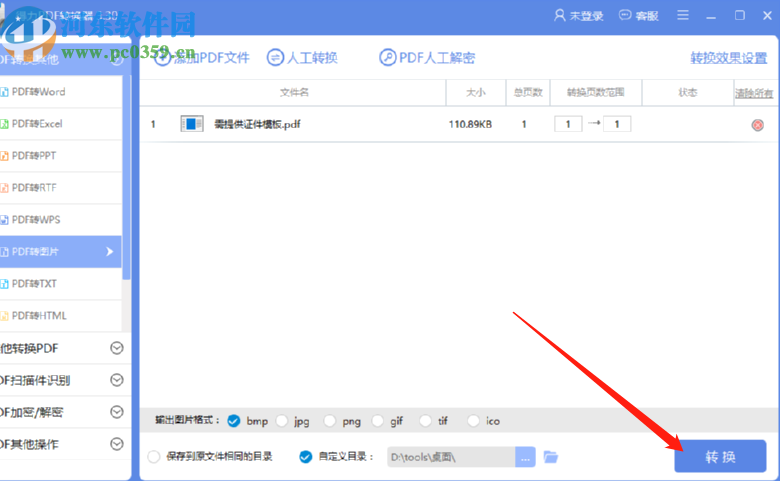The width and height of the screenshot is (780, 481).
Task: Click the PDF转Excel sidebar icon
Action: pyautogui.click(x=4, y=124)
